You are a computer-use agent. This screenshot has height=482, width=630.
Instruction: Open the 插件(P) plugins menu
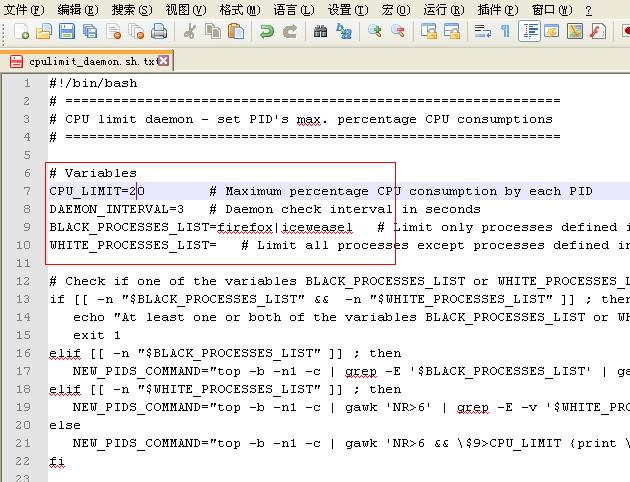pos(498,10)
